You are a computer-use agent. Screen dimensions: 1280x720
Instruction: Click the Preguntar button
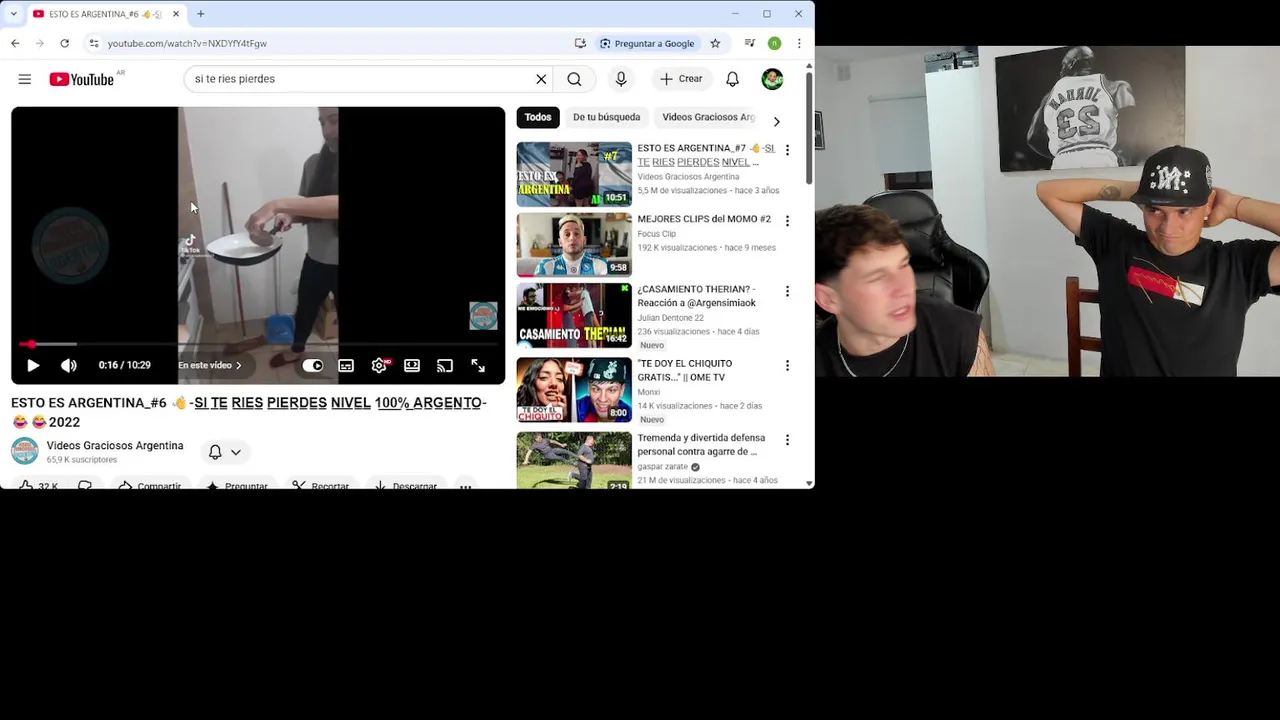(237, 486)
